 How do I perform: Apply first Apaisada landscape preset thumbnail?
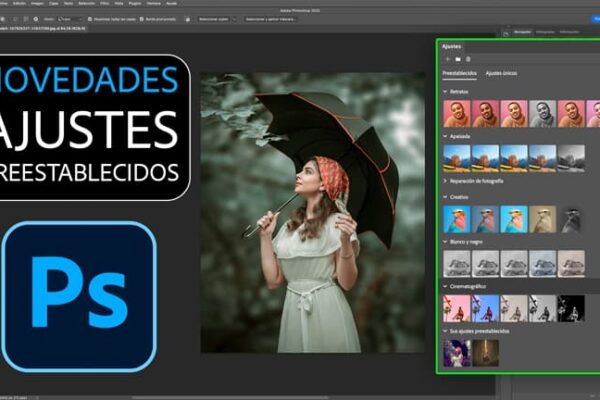click(x=457, y=158)
